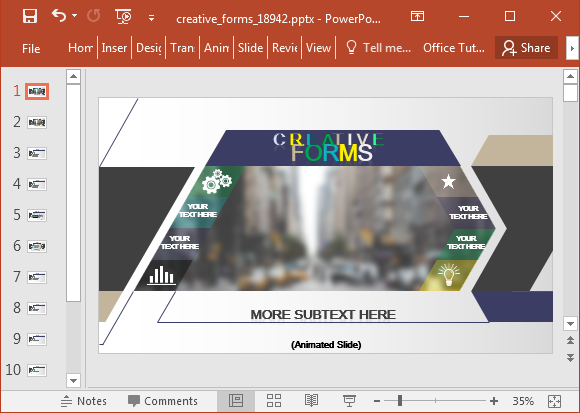
Task: Click the Tell me lightbulb search box
Action: (378, 48)
